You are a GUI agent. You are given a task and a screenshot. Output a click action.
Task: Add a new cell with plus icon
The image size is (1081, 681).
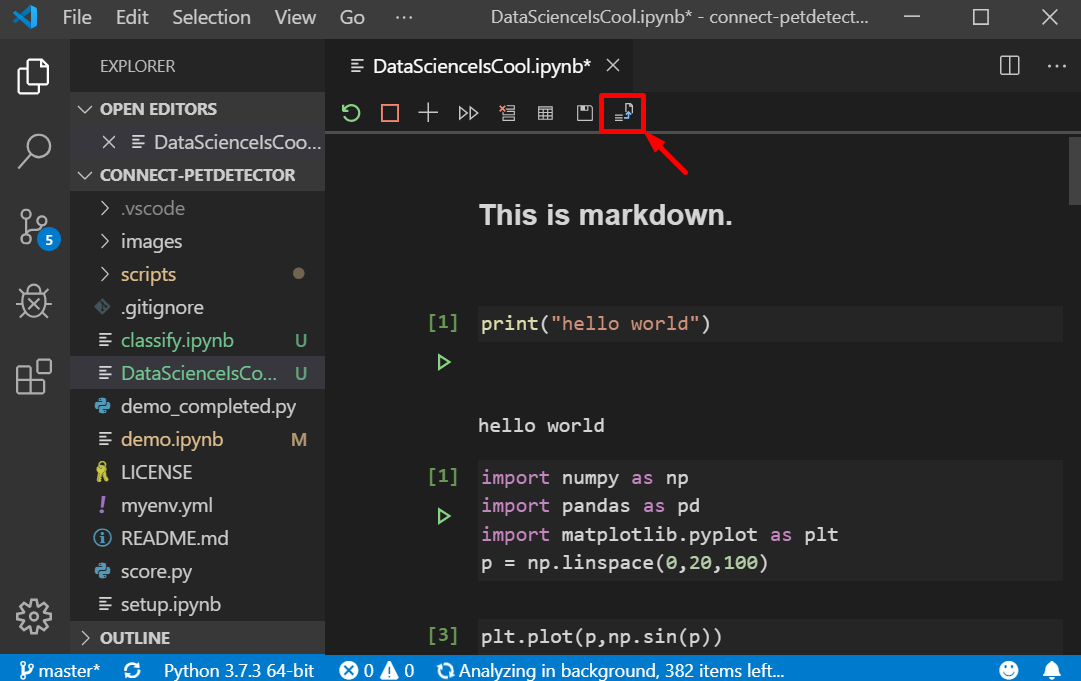[428, 112]
